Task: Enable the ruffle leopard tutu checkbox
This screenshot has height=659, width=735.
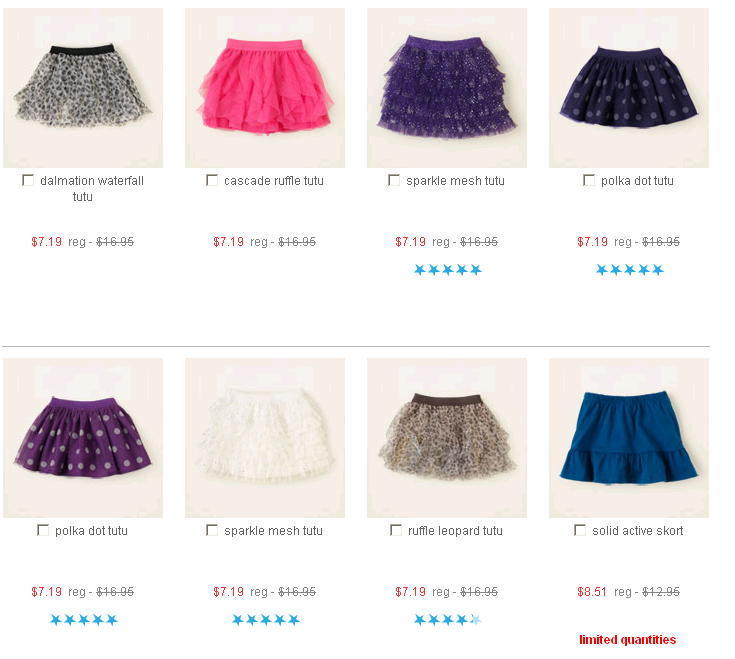Action: pos(396,530)
